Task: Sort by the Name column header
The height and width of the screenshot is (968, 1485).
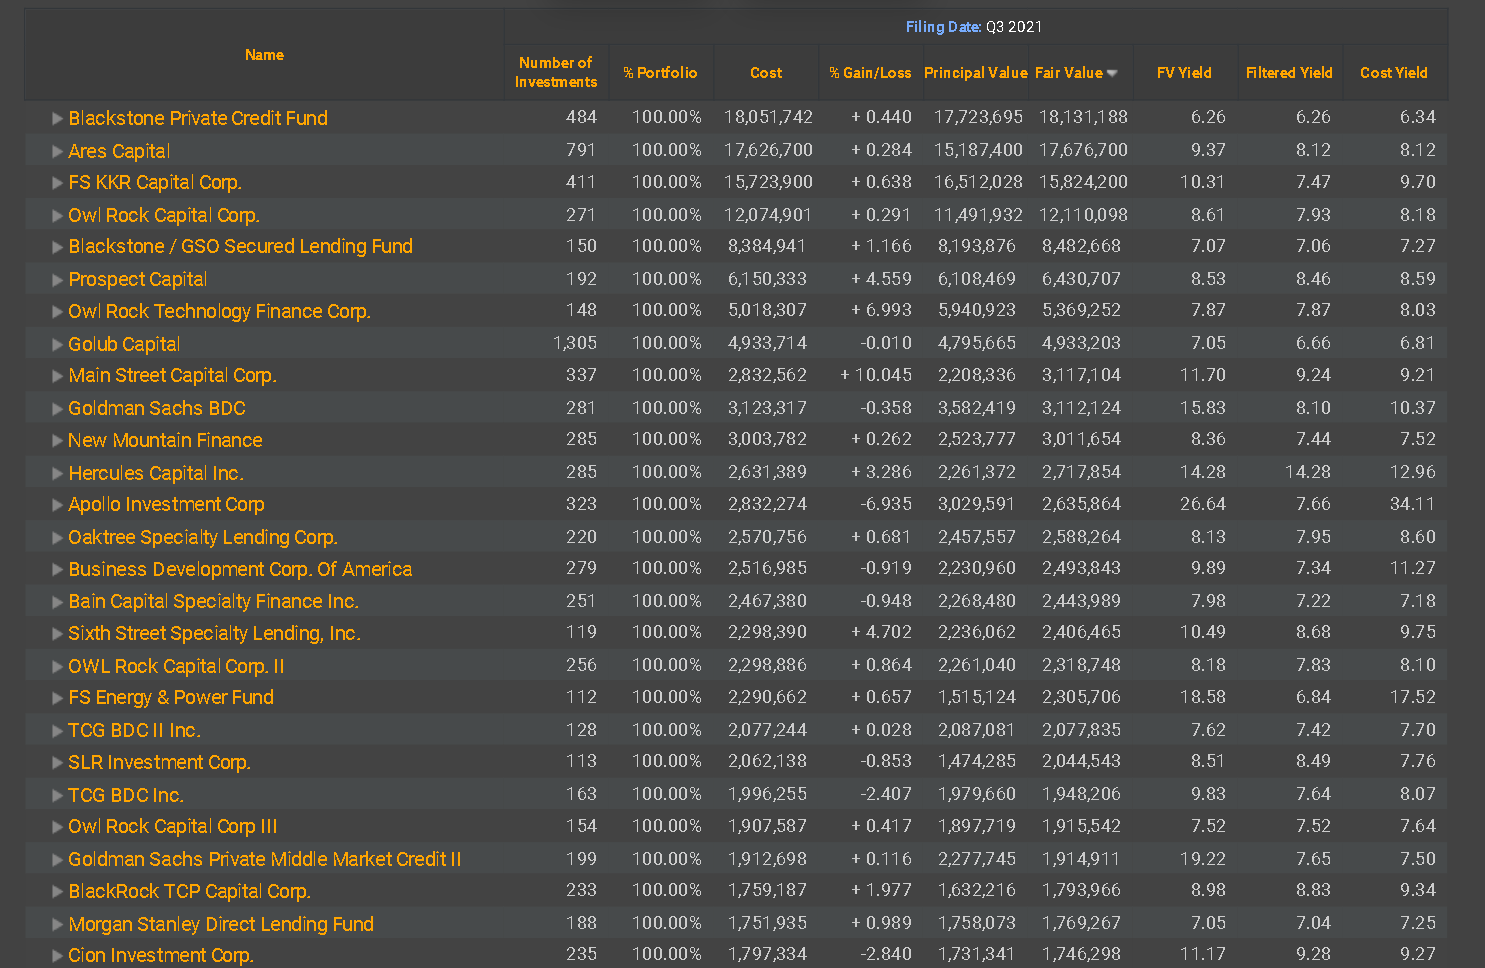Action: [264, 55]
